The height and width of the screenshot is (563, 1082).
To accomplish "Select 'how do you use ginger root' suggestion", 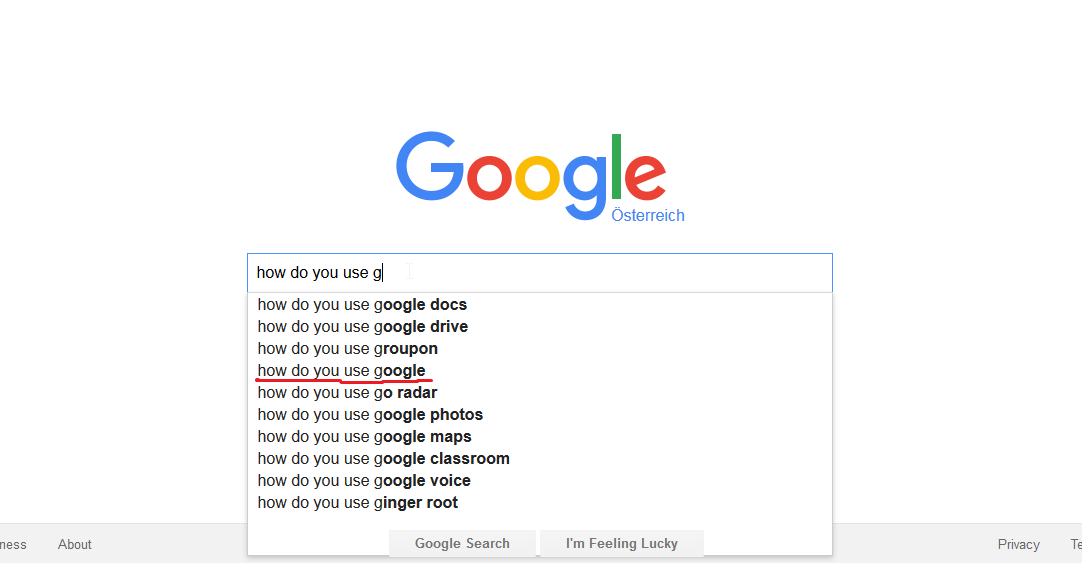I will 540,503.
